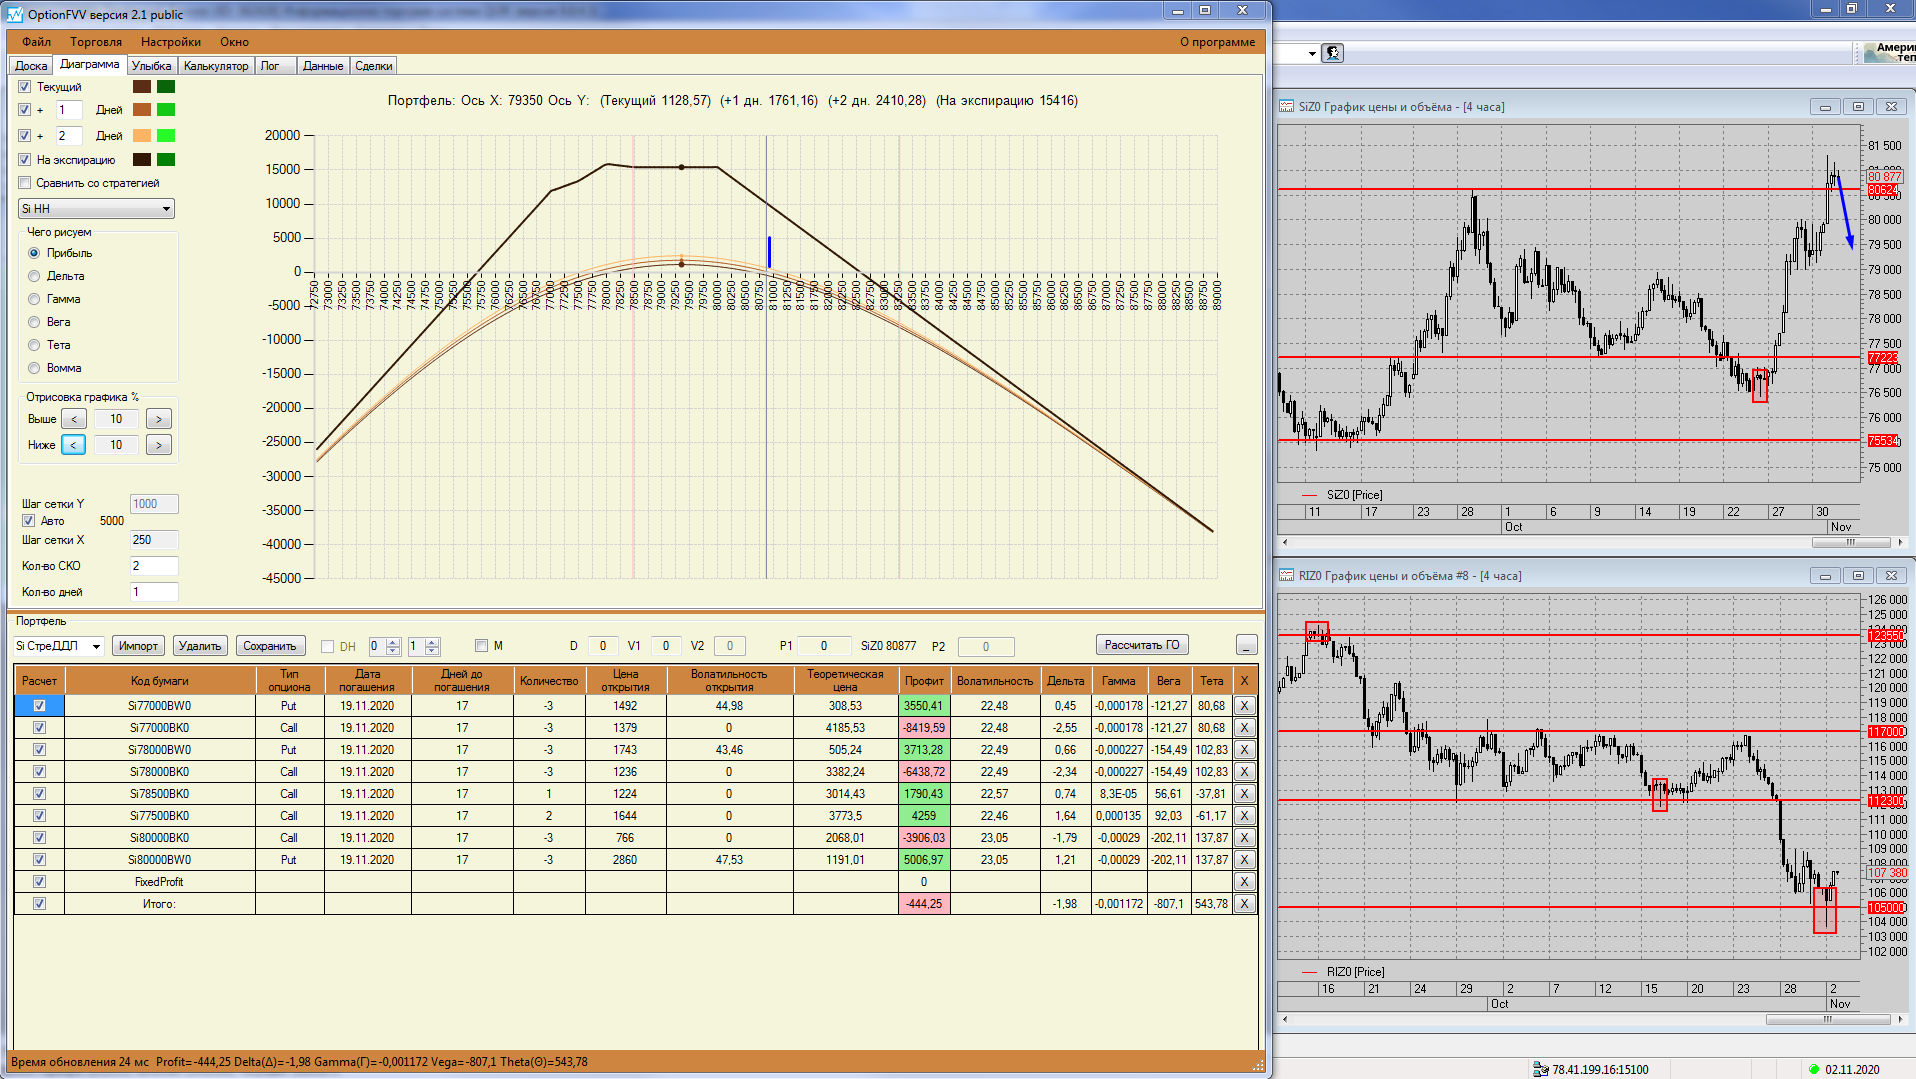Toggle the 'M' checkbox in portfolio toolbar
The height and width of the screenshot is (1079, 1916).
point(481,646)
